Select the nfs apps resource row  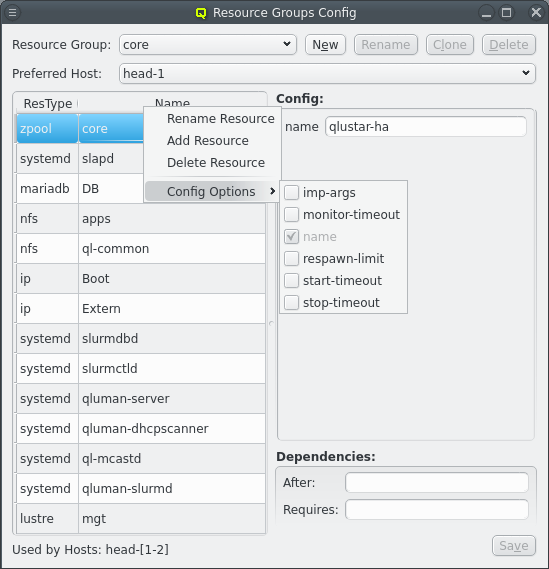coord(141,219)
